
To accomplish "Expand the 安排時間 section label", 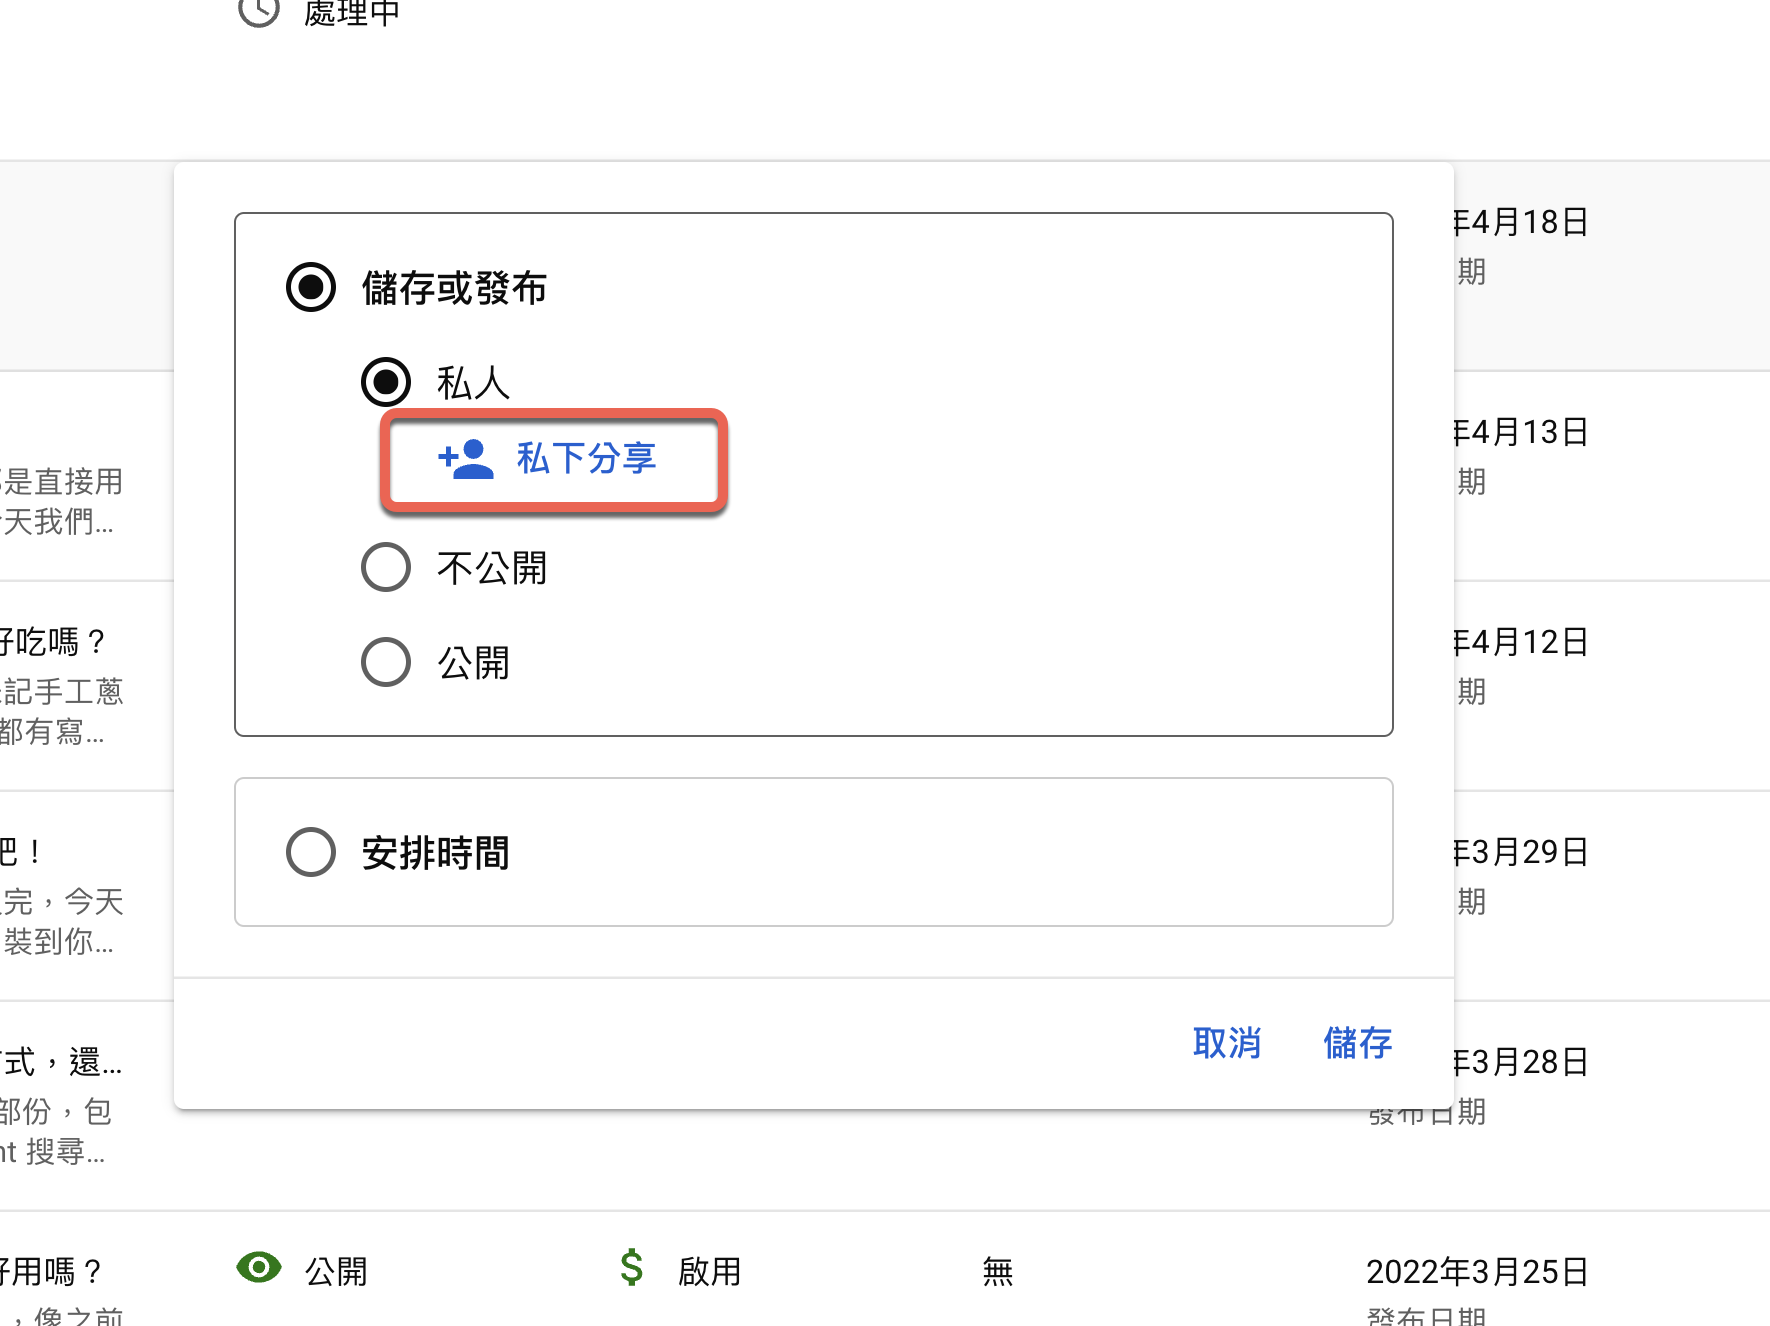I will point(436,853).
